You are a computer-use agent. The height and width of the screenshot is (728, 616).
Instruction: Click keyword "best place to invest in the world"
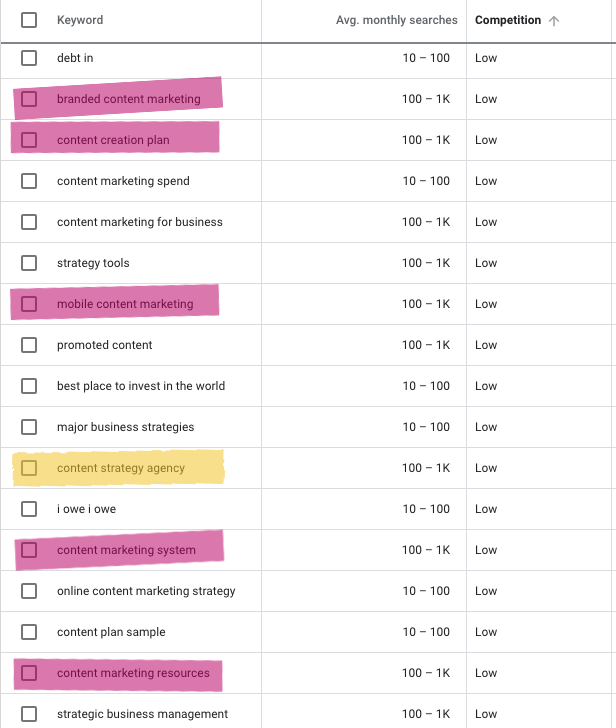pos(141,386)
